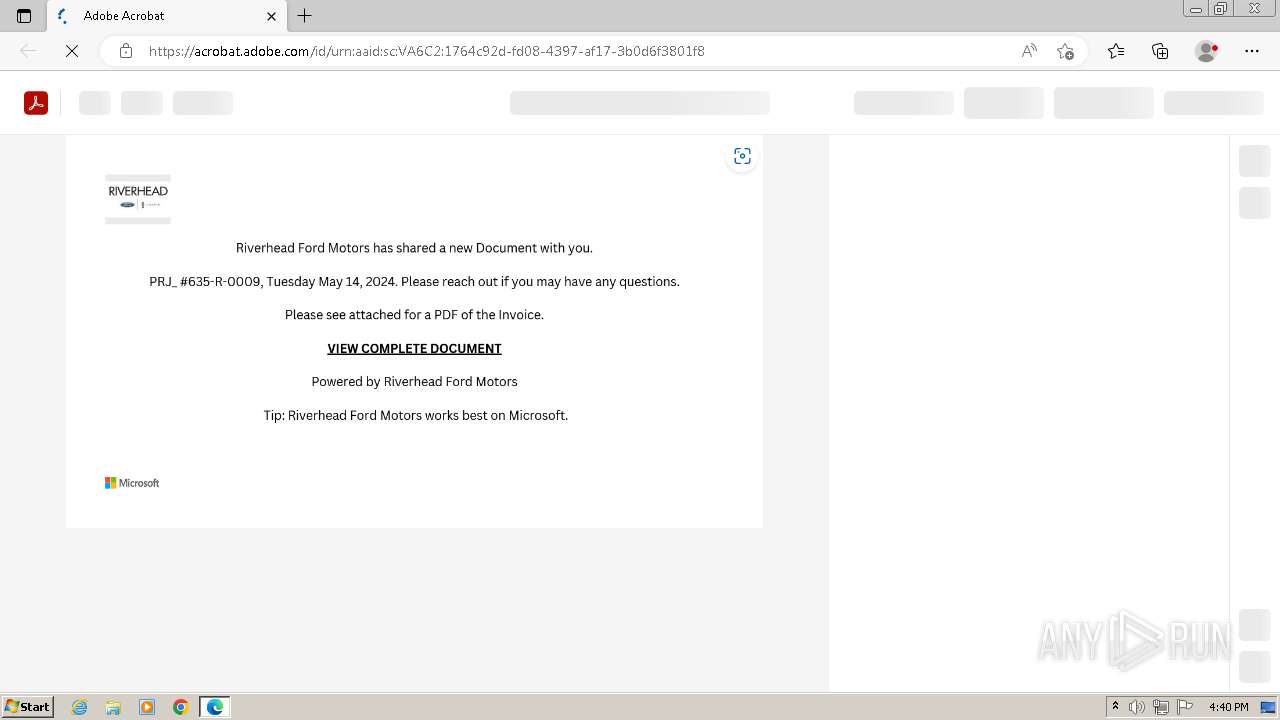View site information via the lock icon
Image resolution: width=1280 pixels, height=720 pixels.
pos(126,51)
